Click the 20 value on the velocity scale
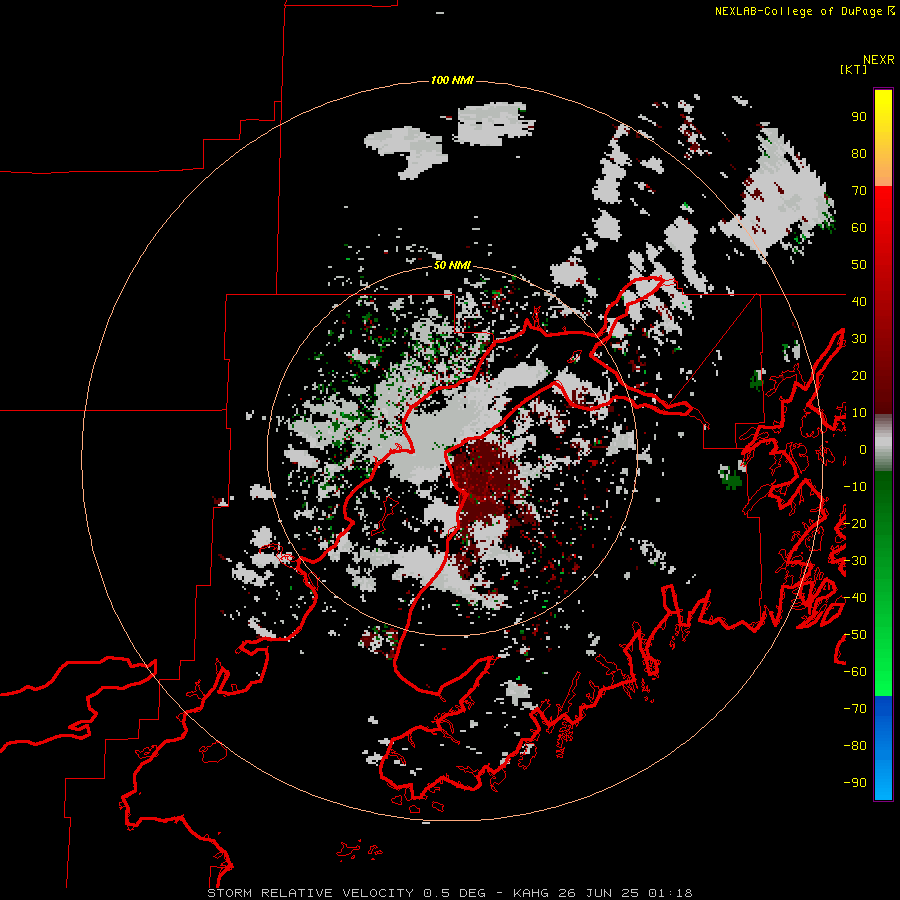Image resolution: width=900 pixels, height=900 pixels. point(859,375)
